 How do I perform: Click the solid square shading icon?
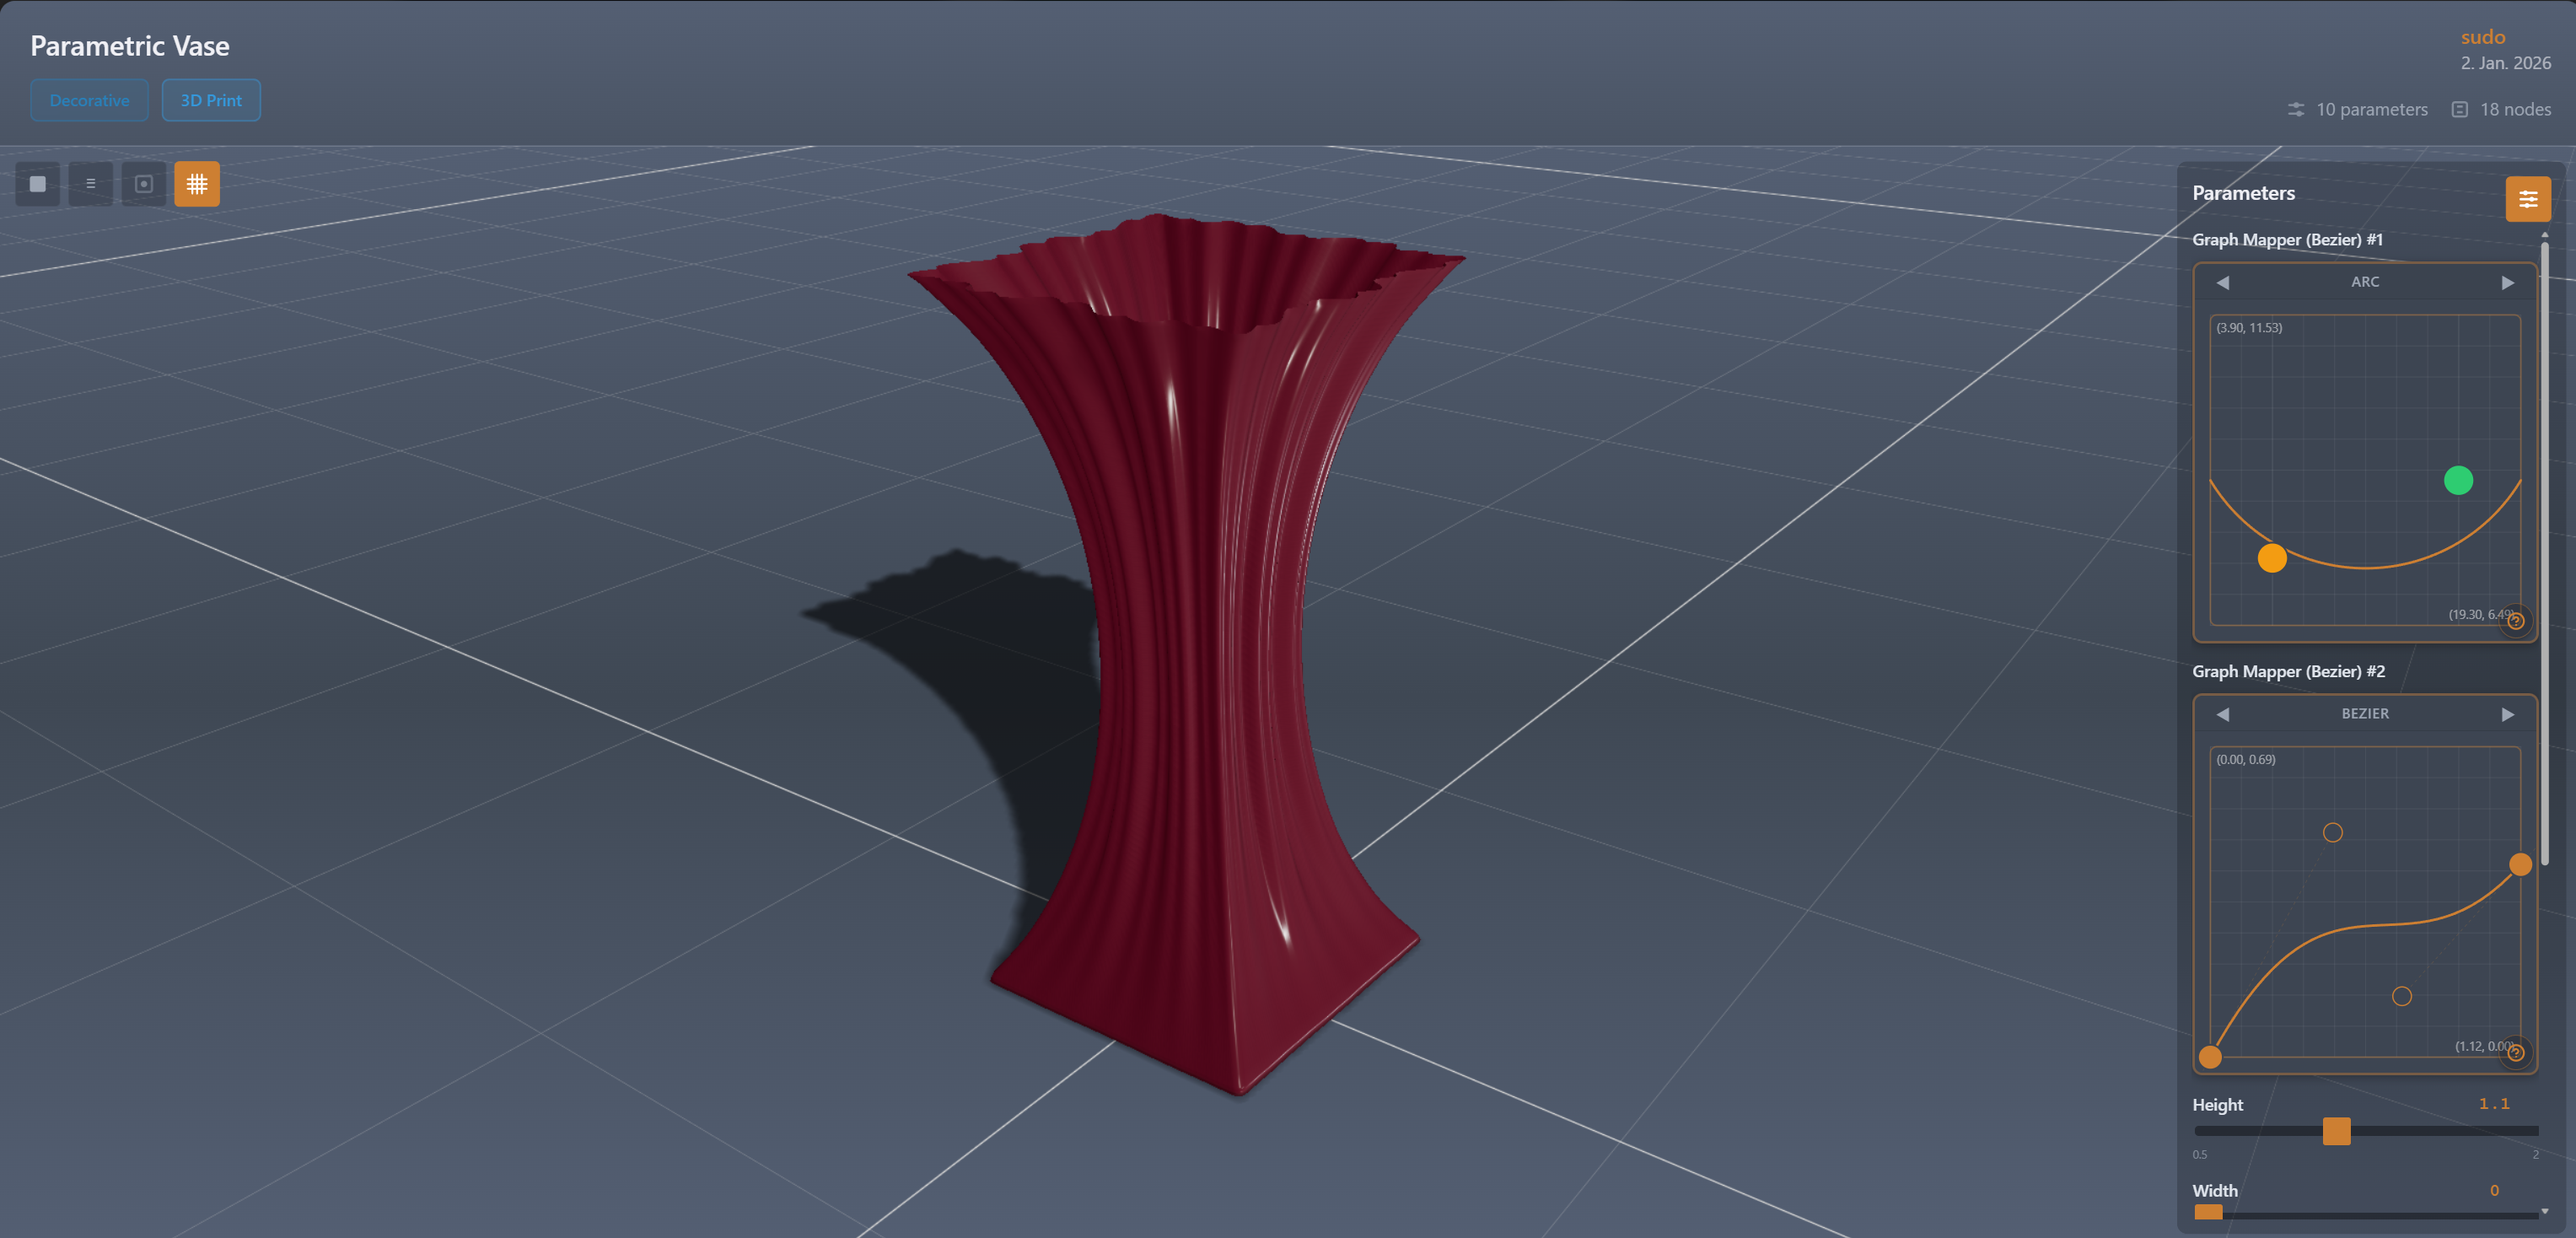(x=38, y=184)
